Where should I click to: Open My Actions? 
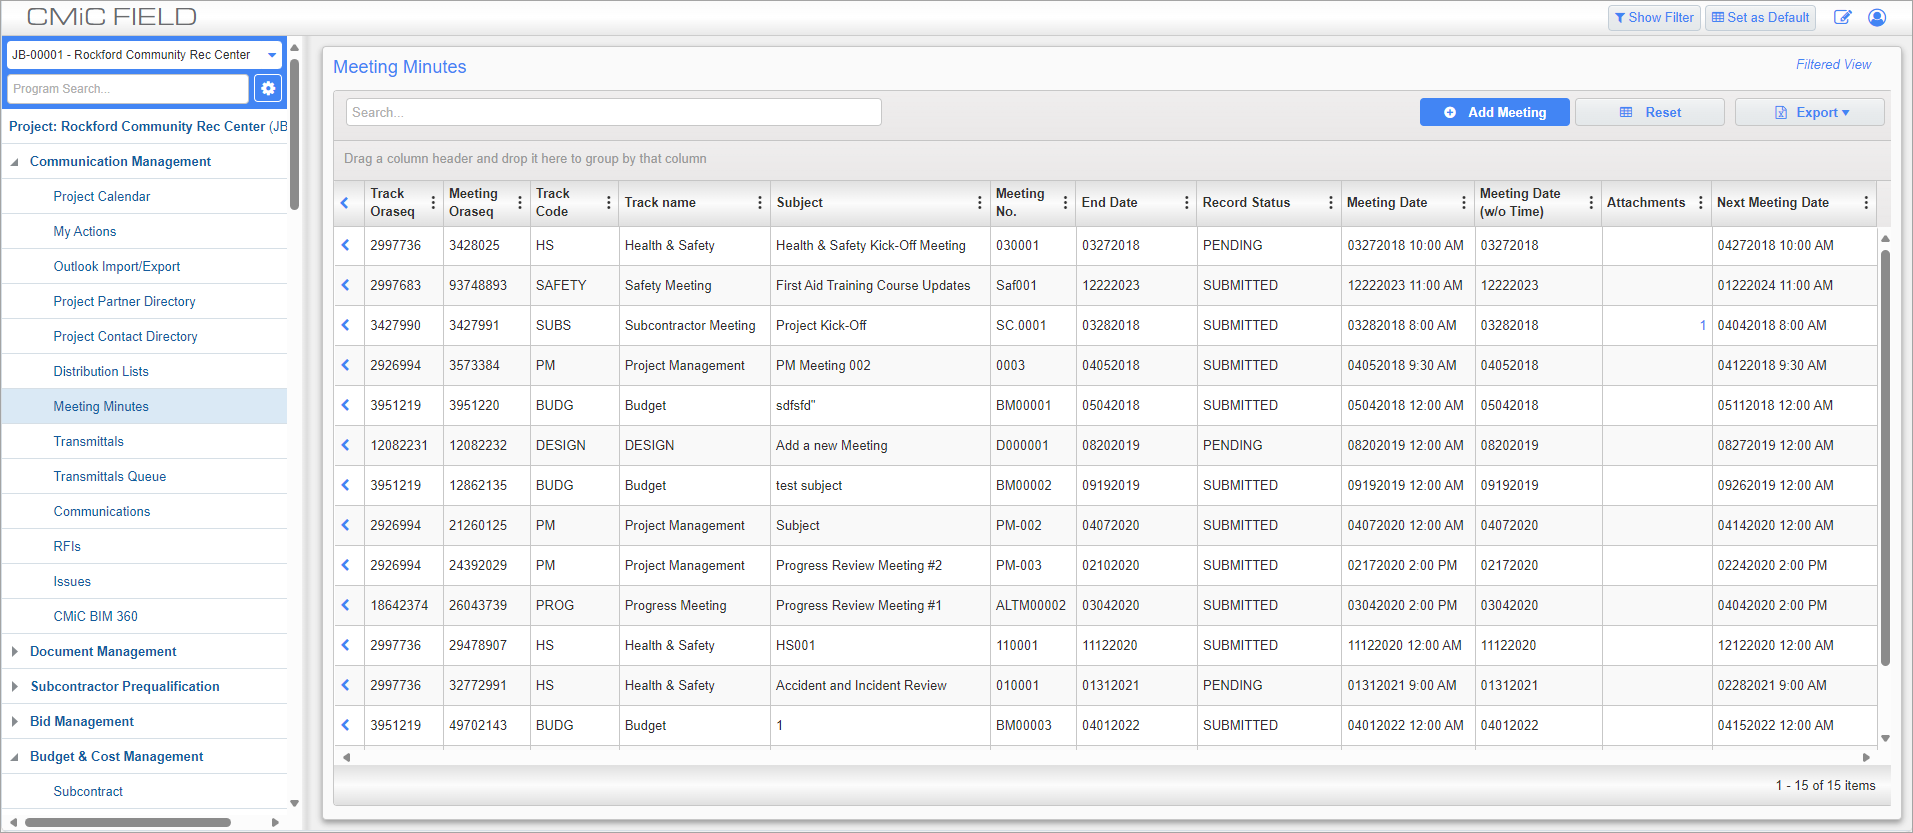point(85,231)
